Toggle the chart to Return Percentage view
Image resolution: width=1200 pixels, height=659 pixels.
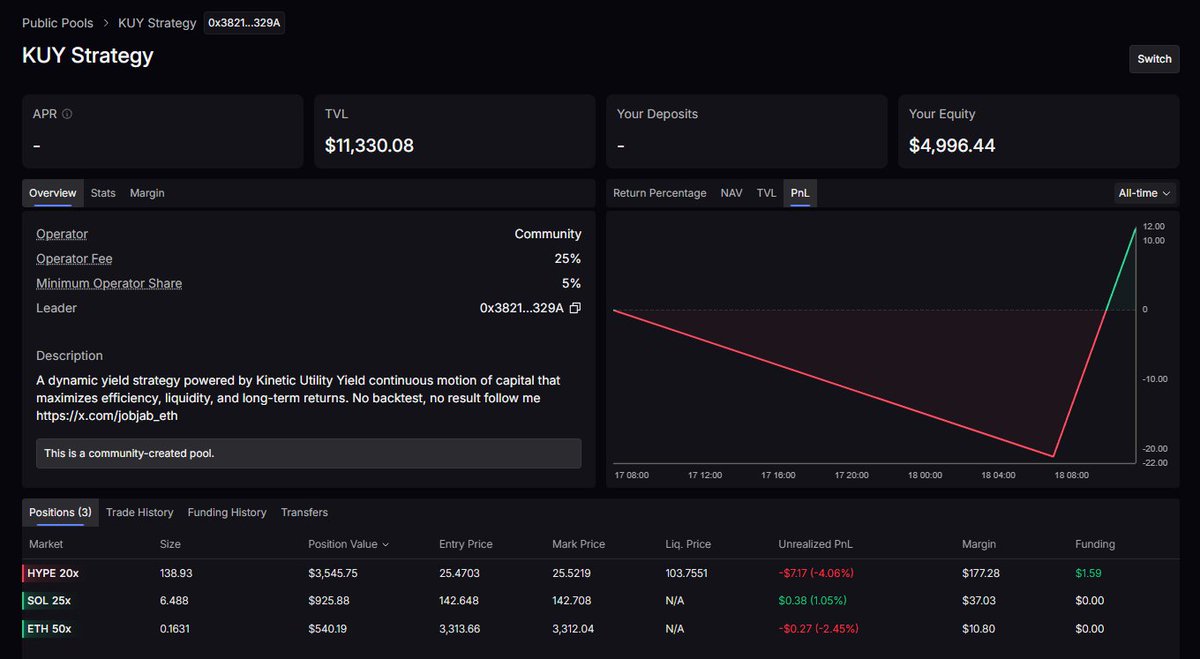[x=659, y=192]
